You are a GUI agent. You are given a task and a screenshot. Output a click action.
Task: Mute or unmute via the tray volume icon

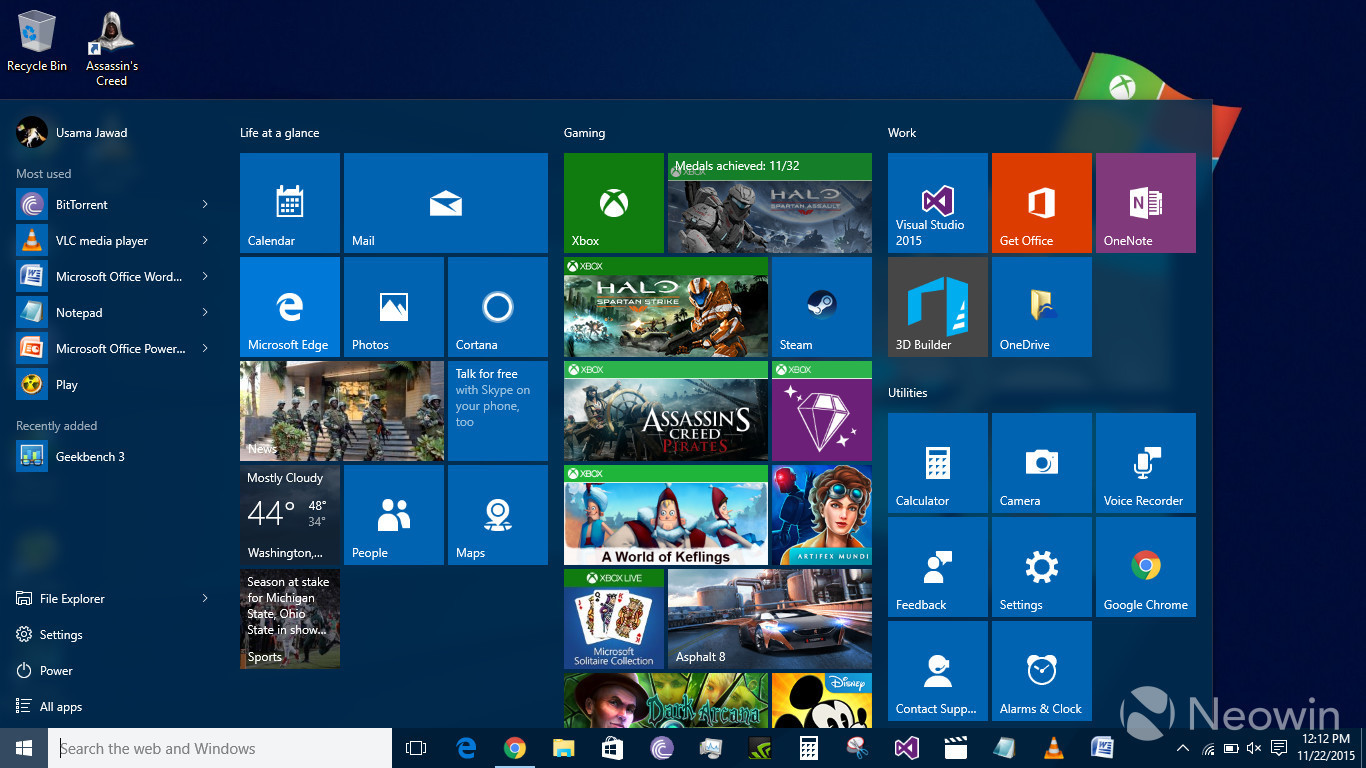click(x=1254, y=748)
